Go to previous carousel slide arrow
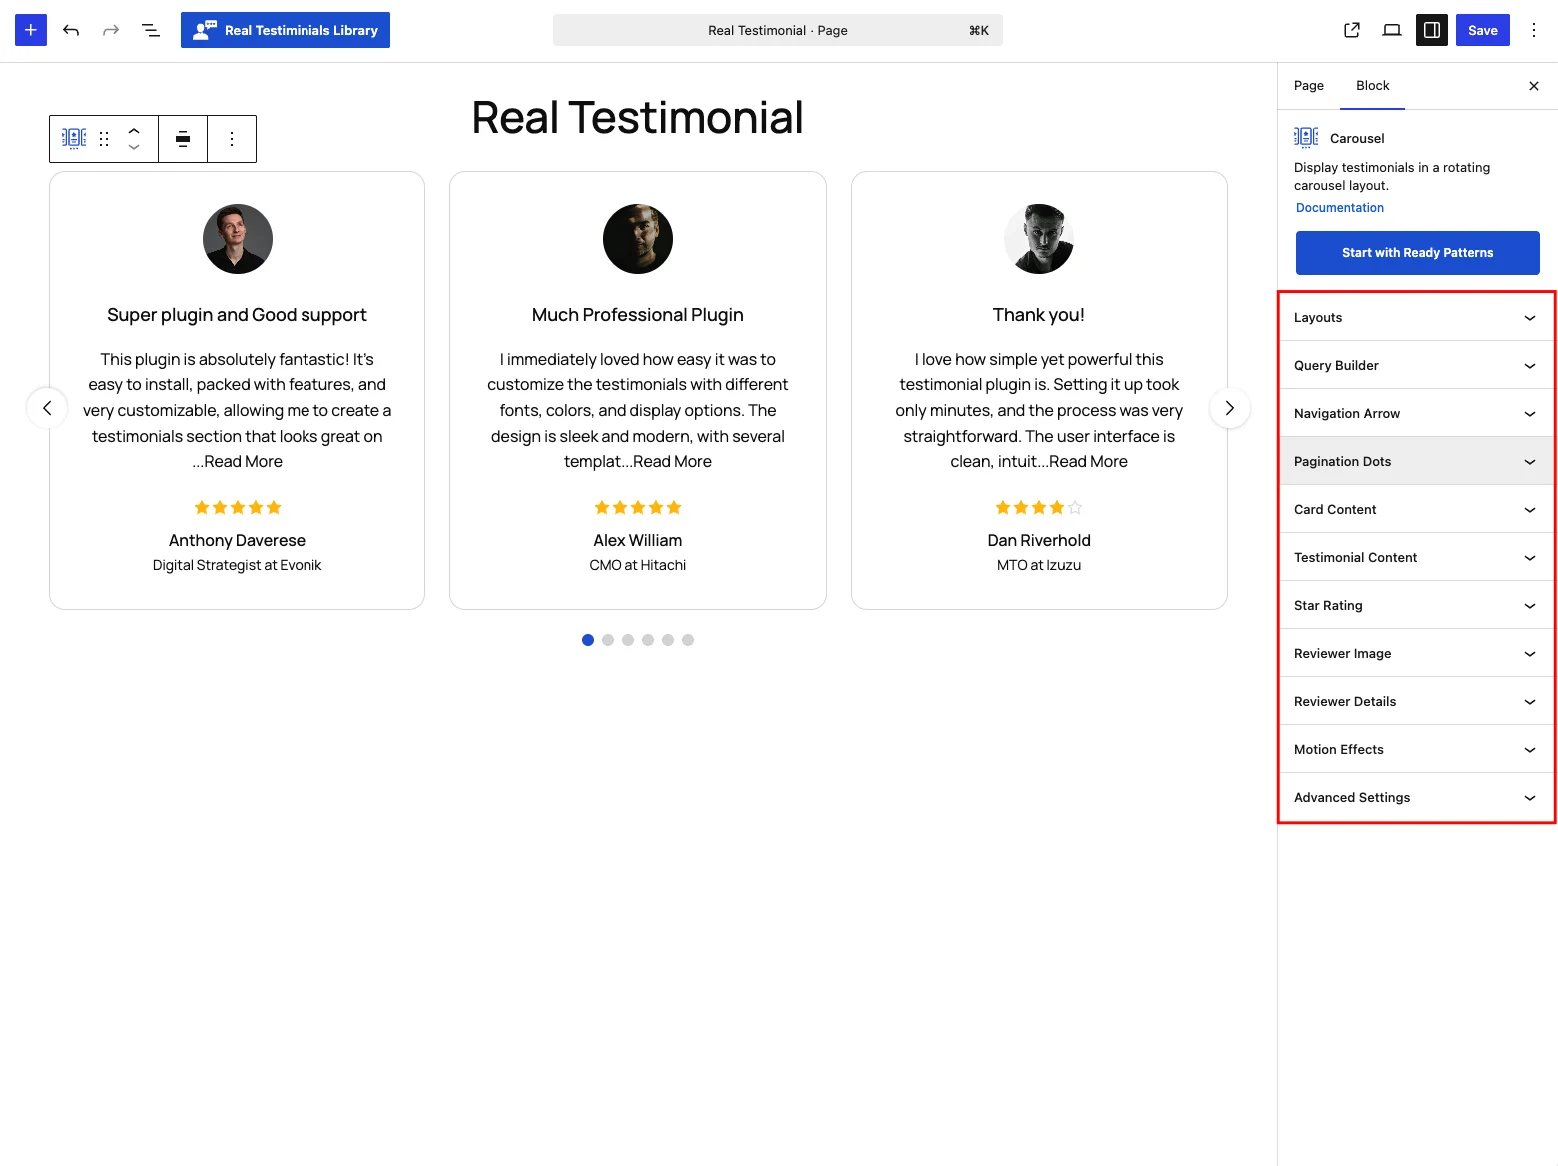Viewport: 1558px width, 1166px height. tap(47, 408)
